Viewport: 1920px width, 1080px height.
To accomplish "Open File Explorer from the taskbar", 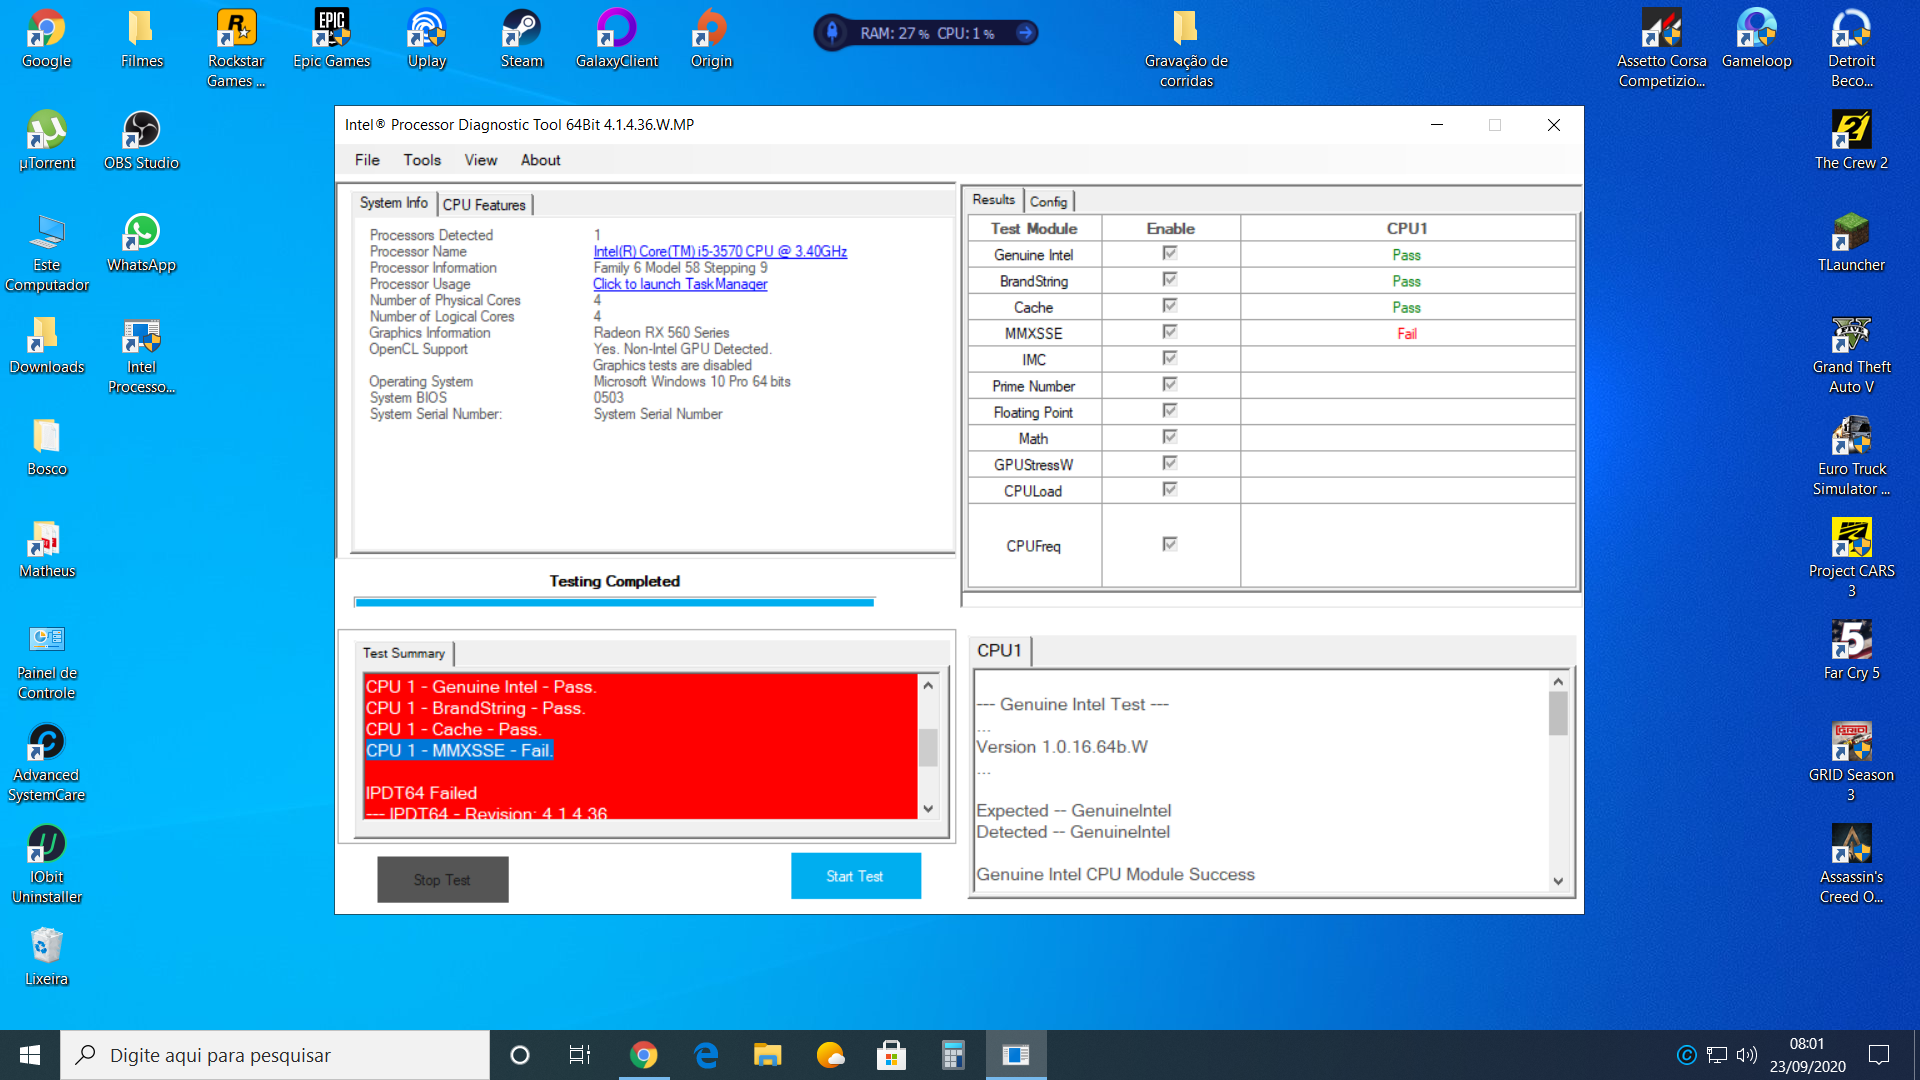I will (767, 1055).
